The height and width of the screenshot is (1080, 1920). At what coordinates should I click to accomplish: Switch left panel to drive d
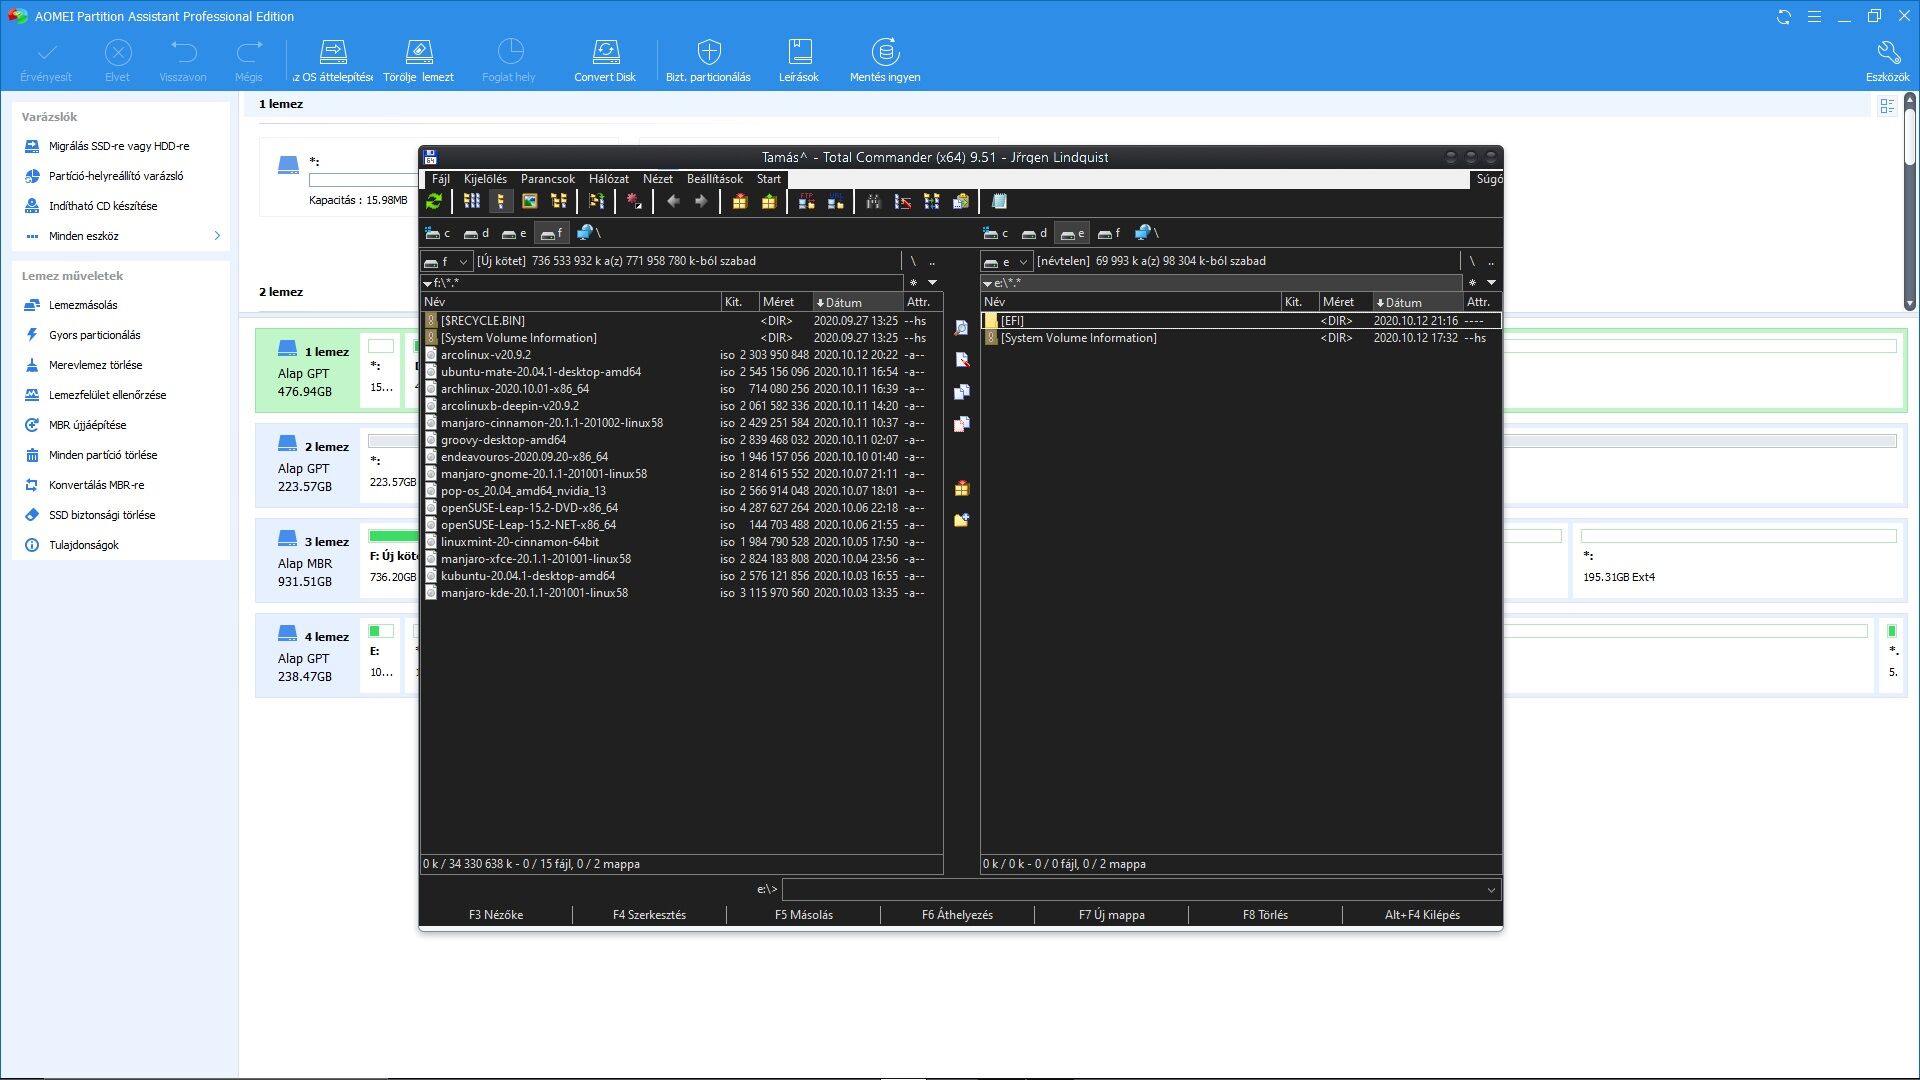tap(476, 233)
